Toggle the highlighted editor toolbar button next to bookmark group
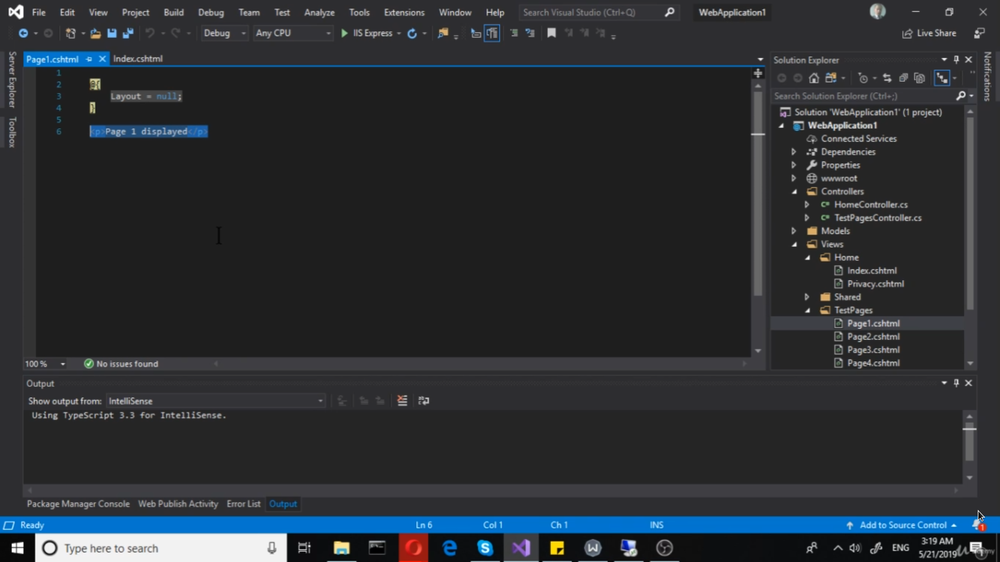Viewport: 1000px width, 562px height. 492,33
